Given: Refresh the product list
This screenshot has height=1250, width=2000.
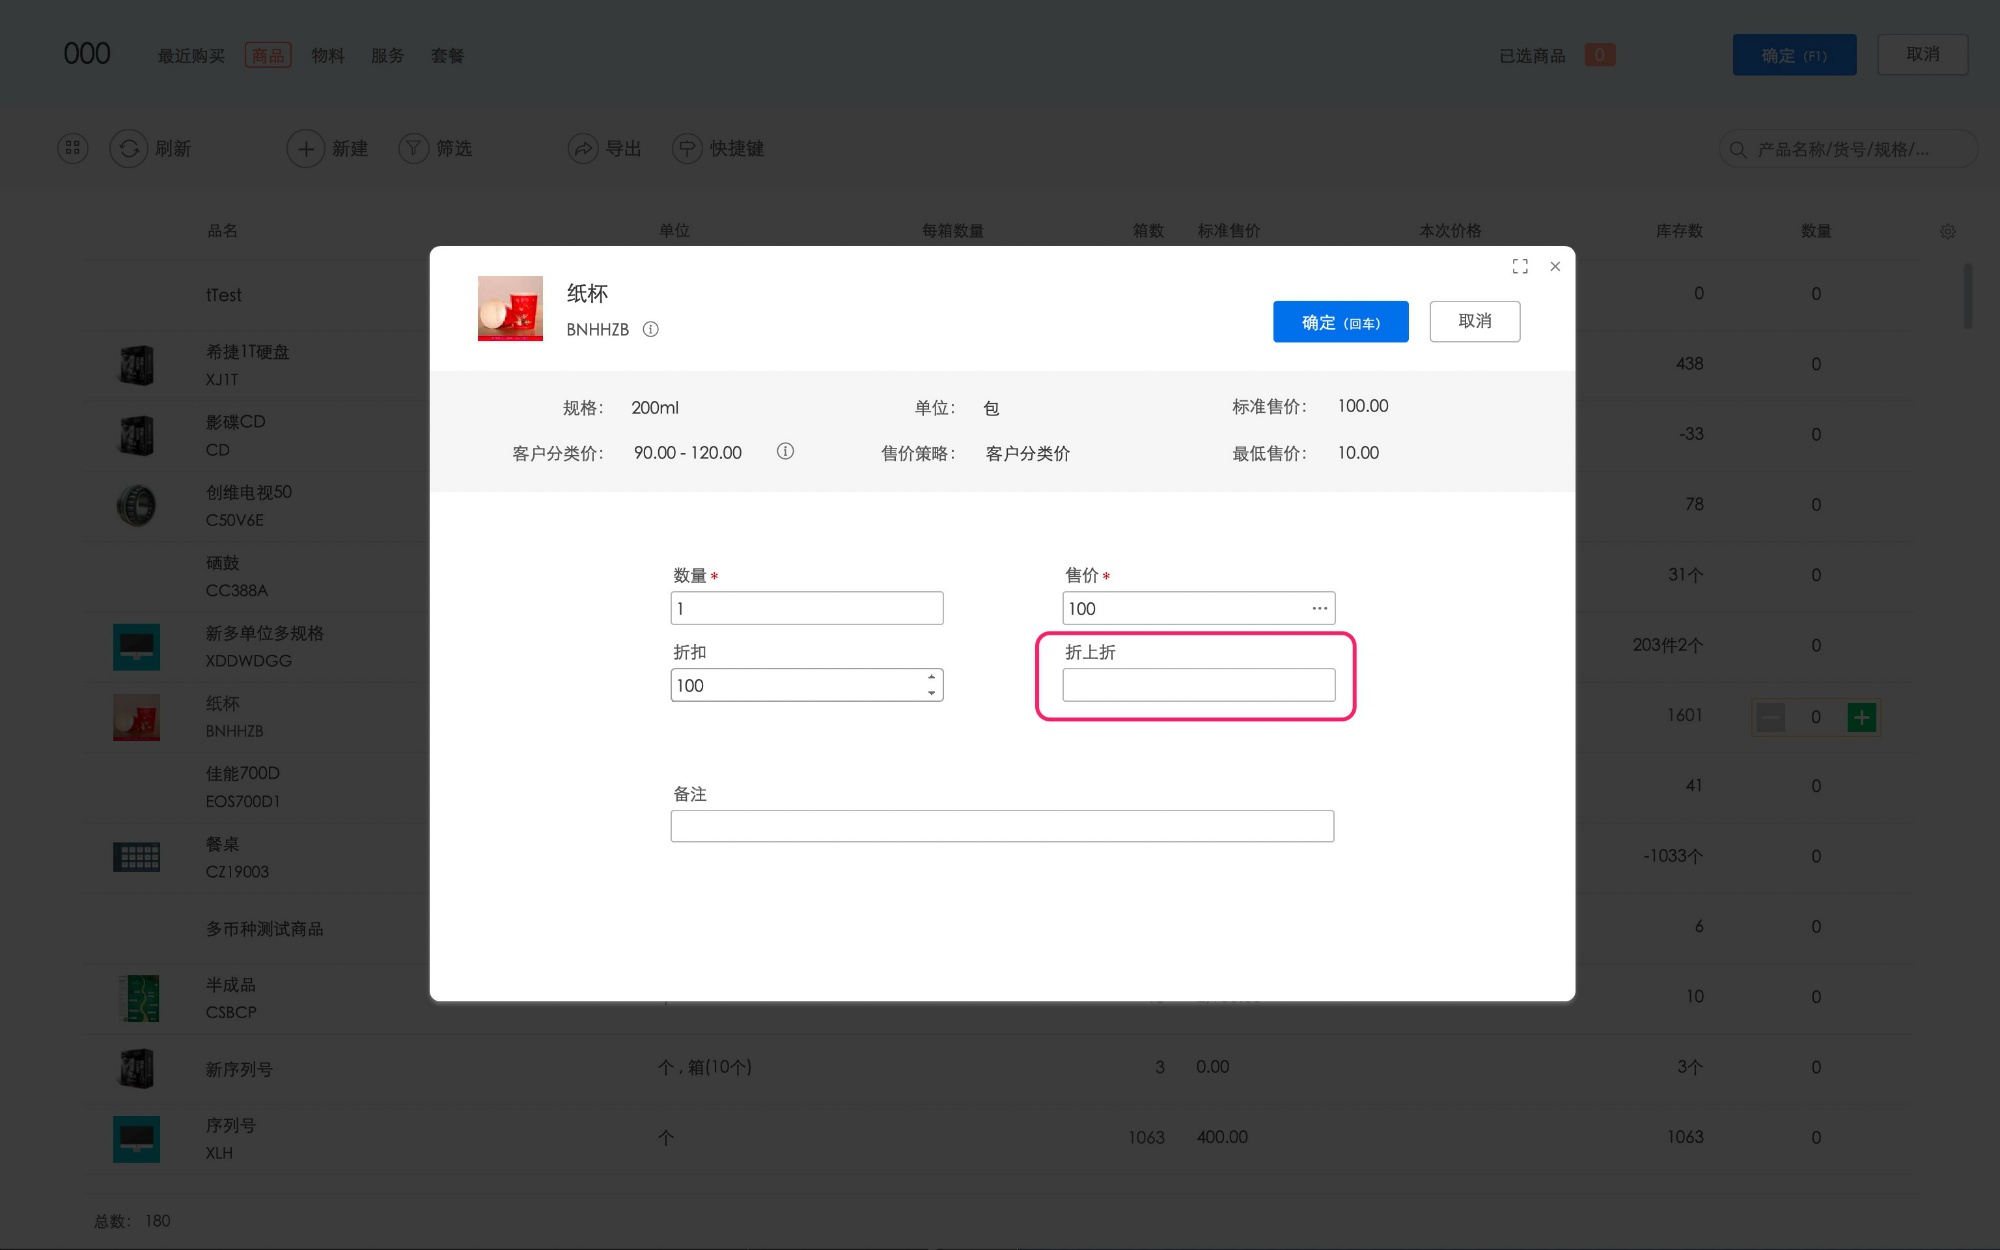Looking at the screenshot, I should coord(152,148).
